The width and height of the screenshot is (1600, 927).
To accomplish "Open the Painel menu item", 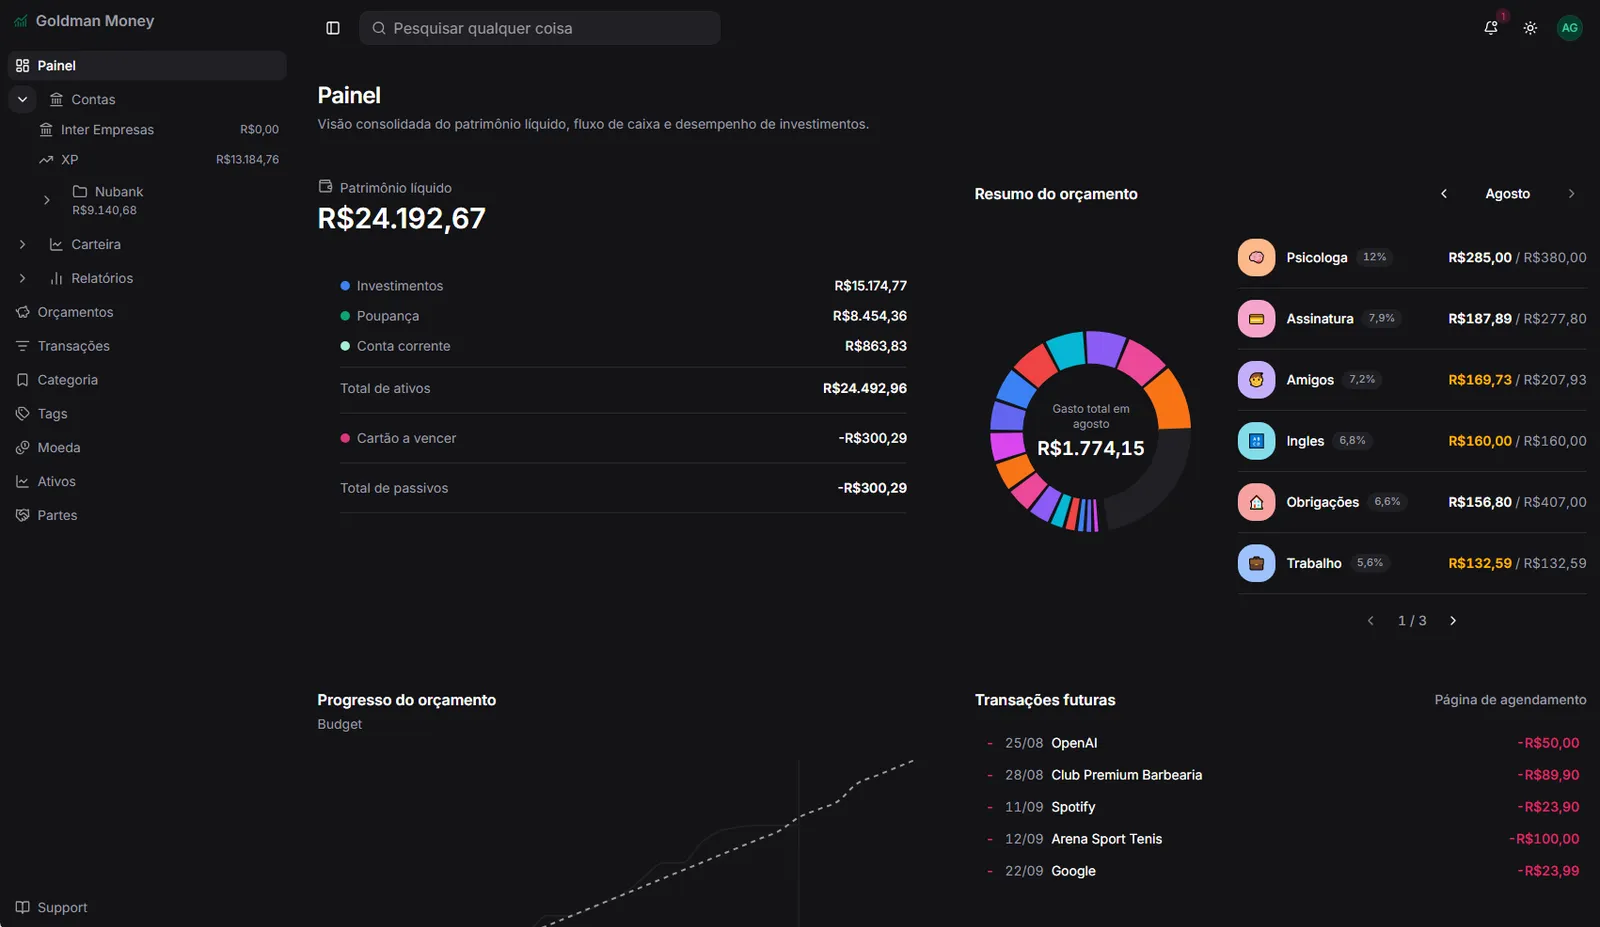I will [147, 65].
